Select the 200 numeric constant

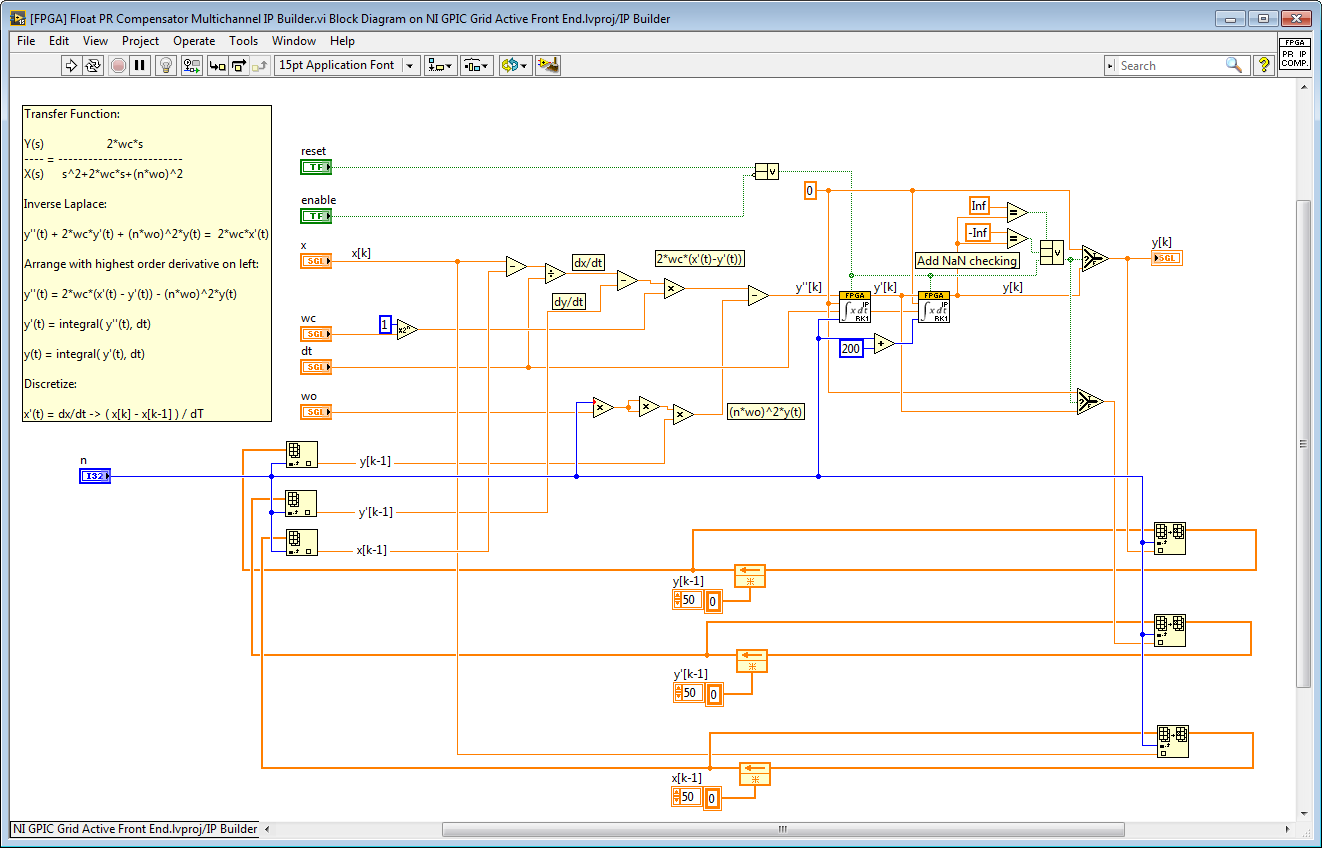(x=851, y=348)
